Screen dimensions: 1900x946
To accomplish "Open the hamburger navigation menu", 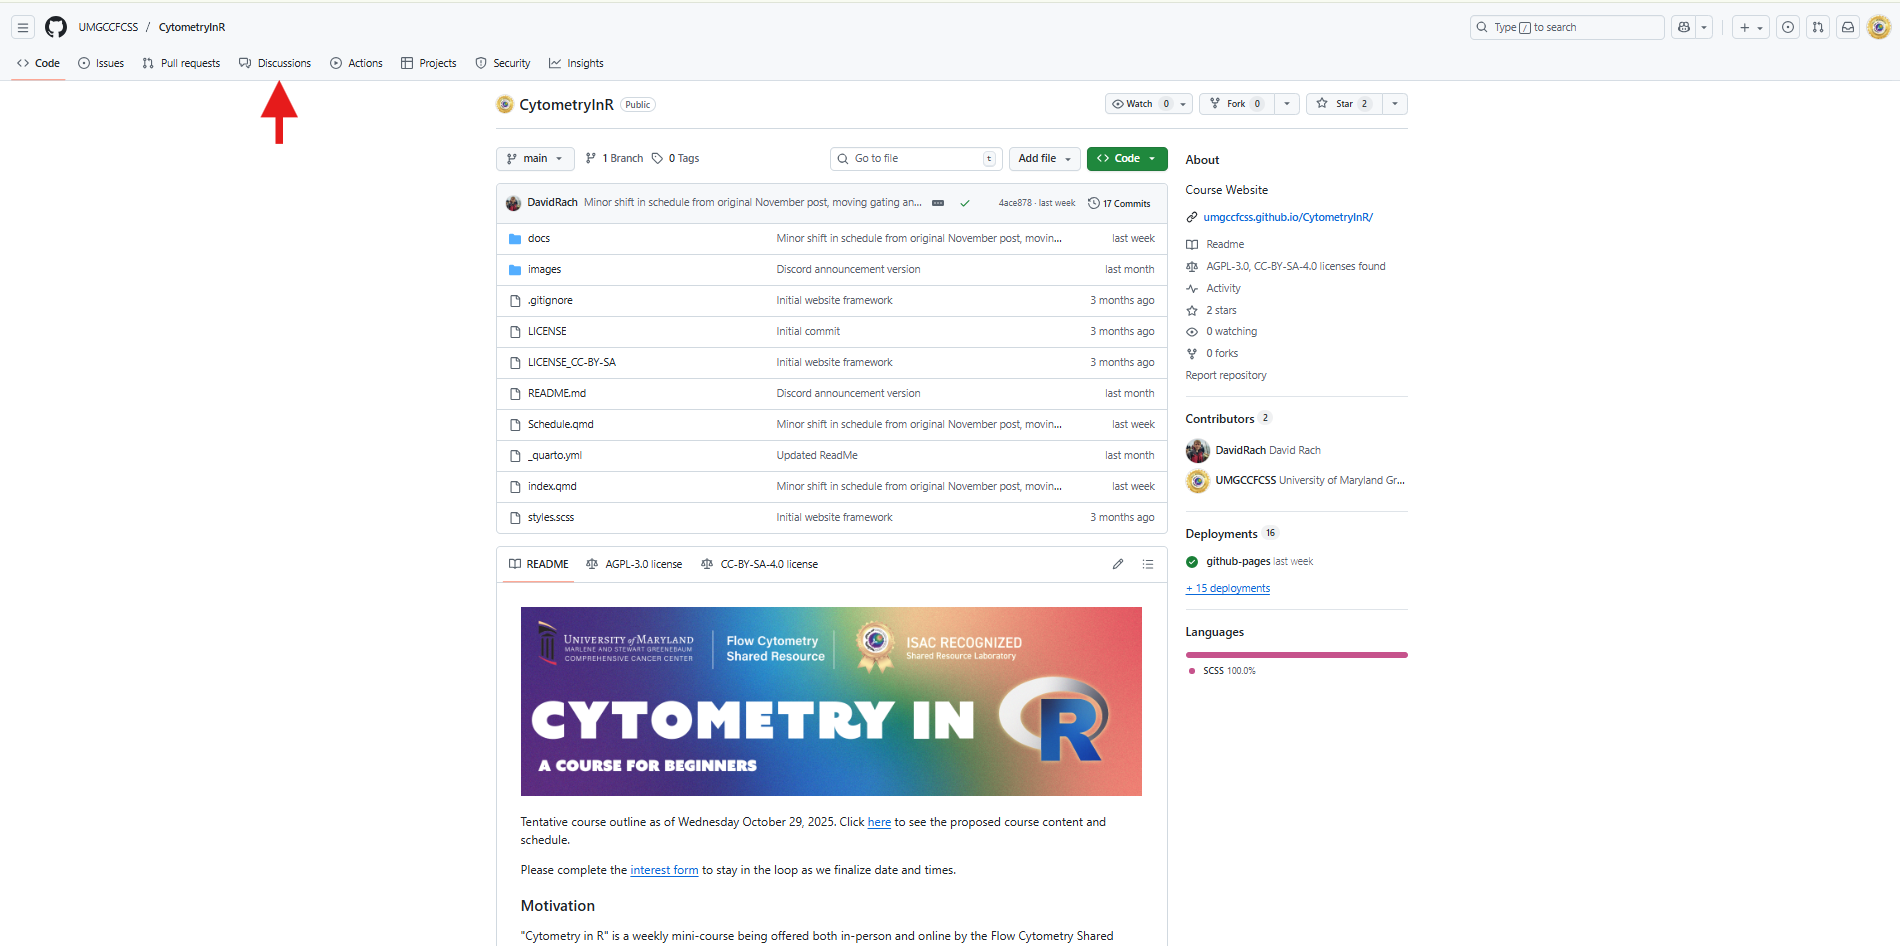I will pos(22,27).
